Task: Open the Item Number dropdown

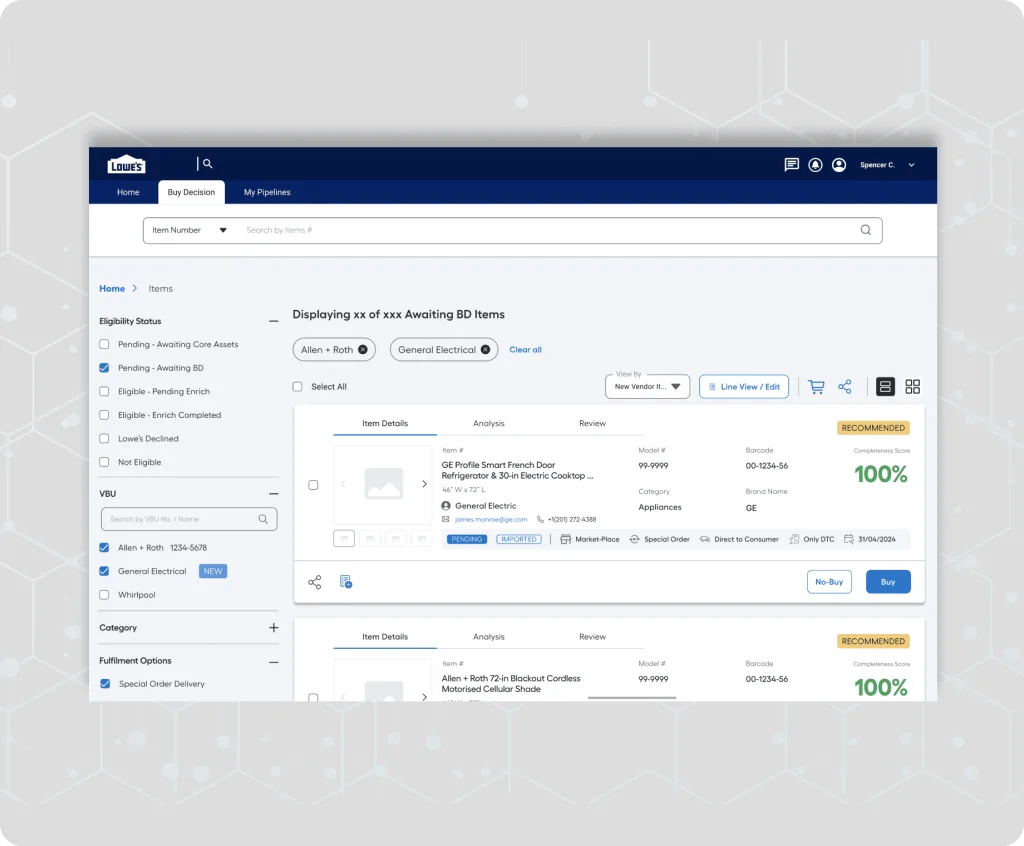Action: (189, 230)
